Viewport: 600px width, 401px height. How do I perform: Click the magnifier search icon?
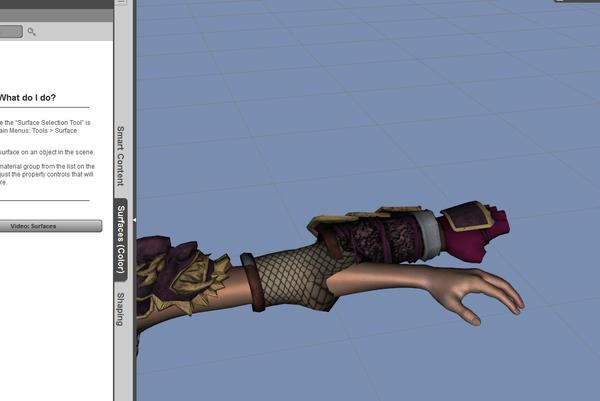click(x=31, y=32)
